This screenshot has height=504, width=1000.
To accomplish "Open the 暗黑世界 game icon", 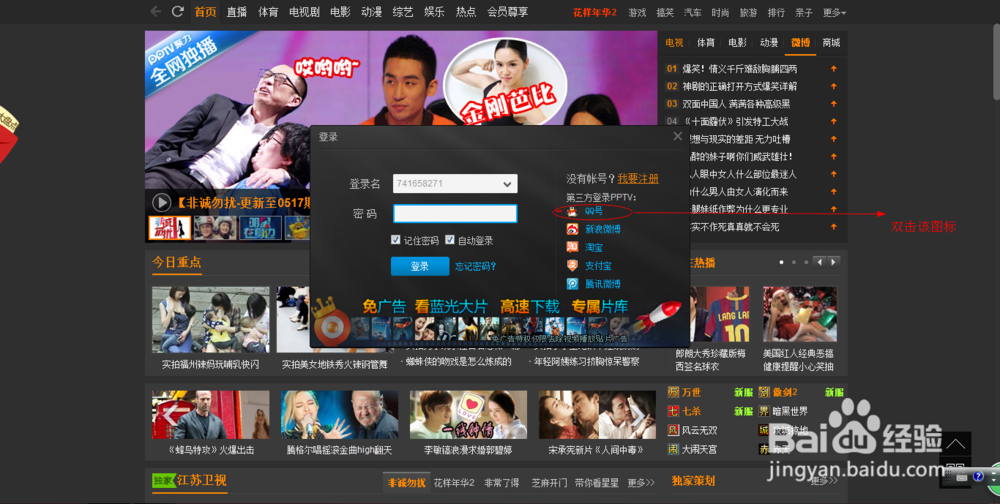I will point(764,411).
